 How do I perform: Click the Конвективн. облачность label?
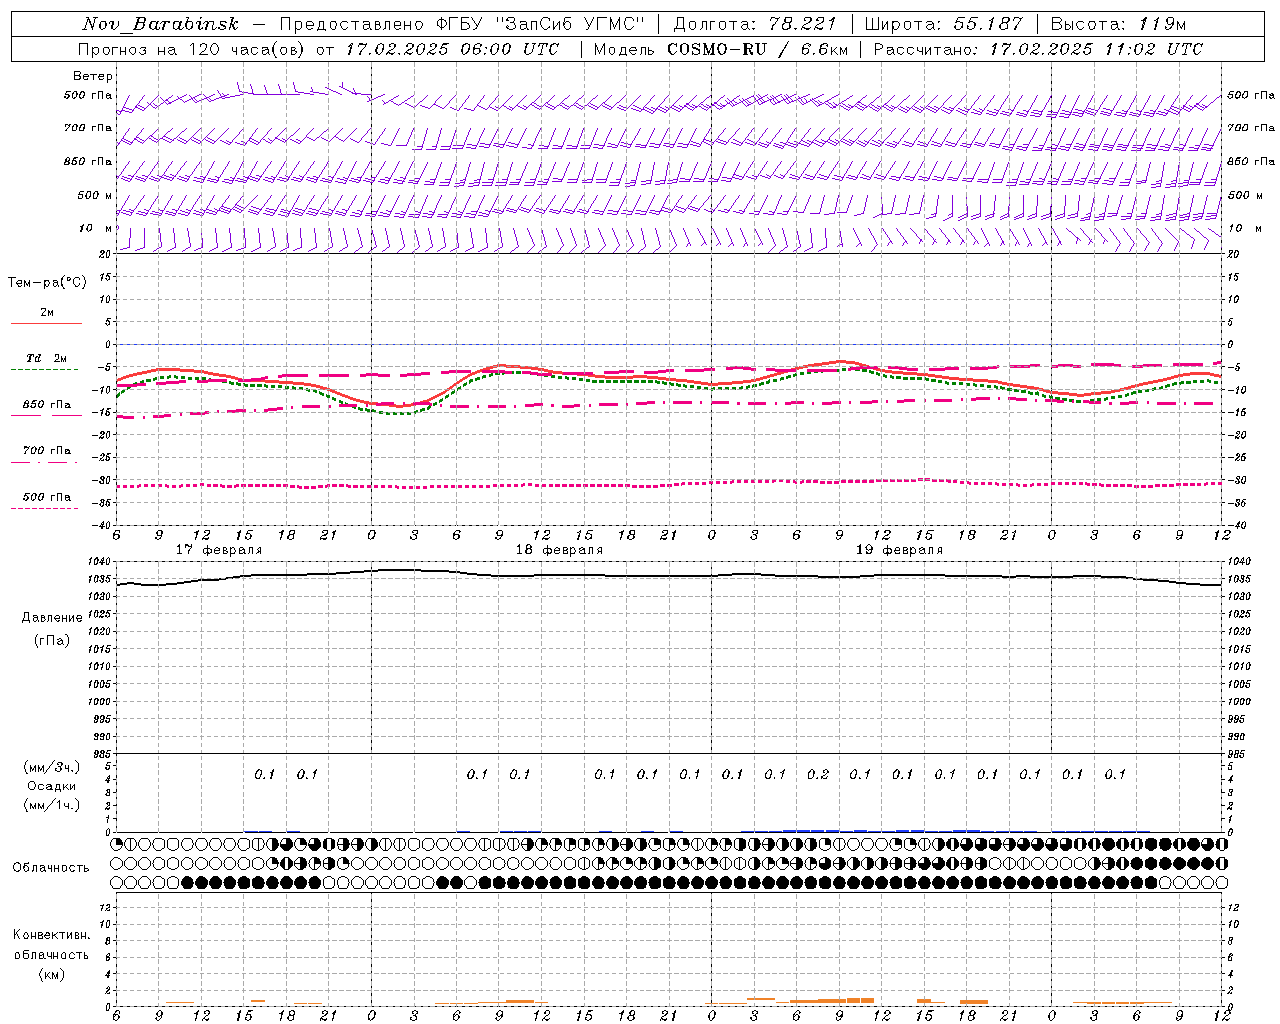click(x=51, y=954)
